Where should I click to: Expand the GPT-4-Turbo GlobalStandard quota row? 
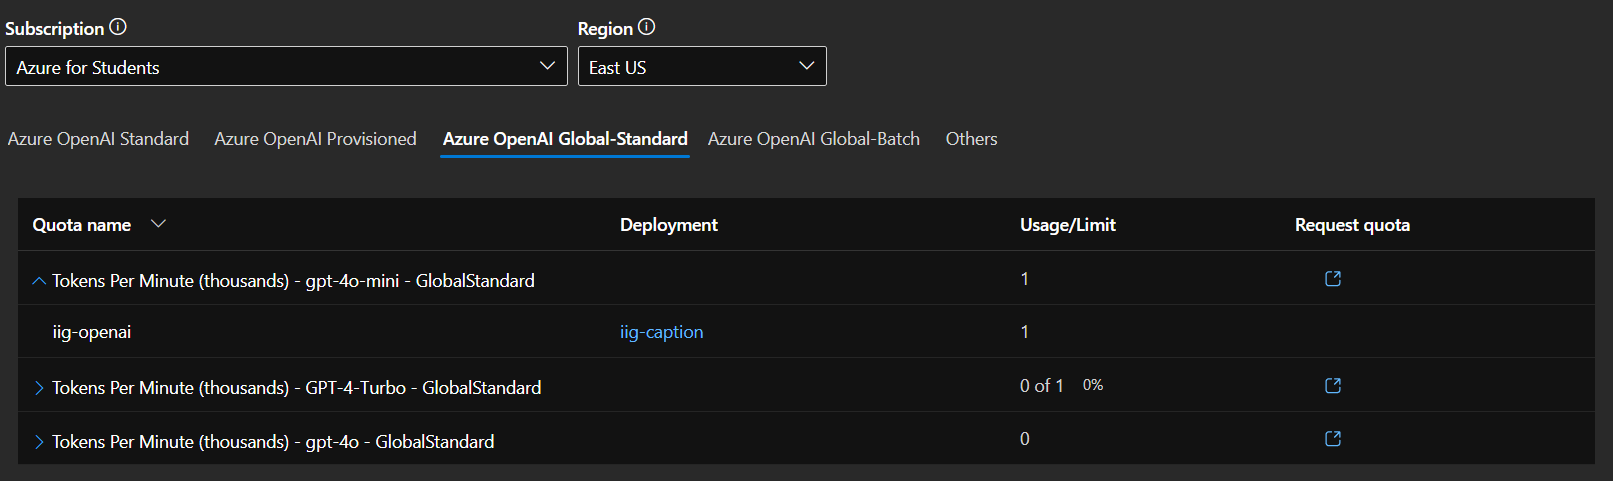39,388
